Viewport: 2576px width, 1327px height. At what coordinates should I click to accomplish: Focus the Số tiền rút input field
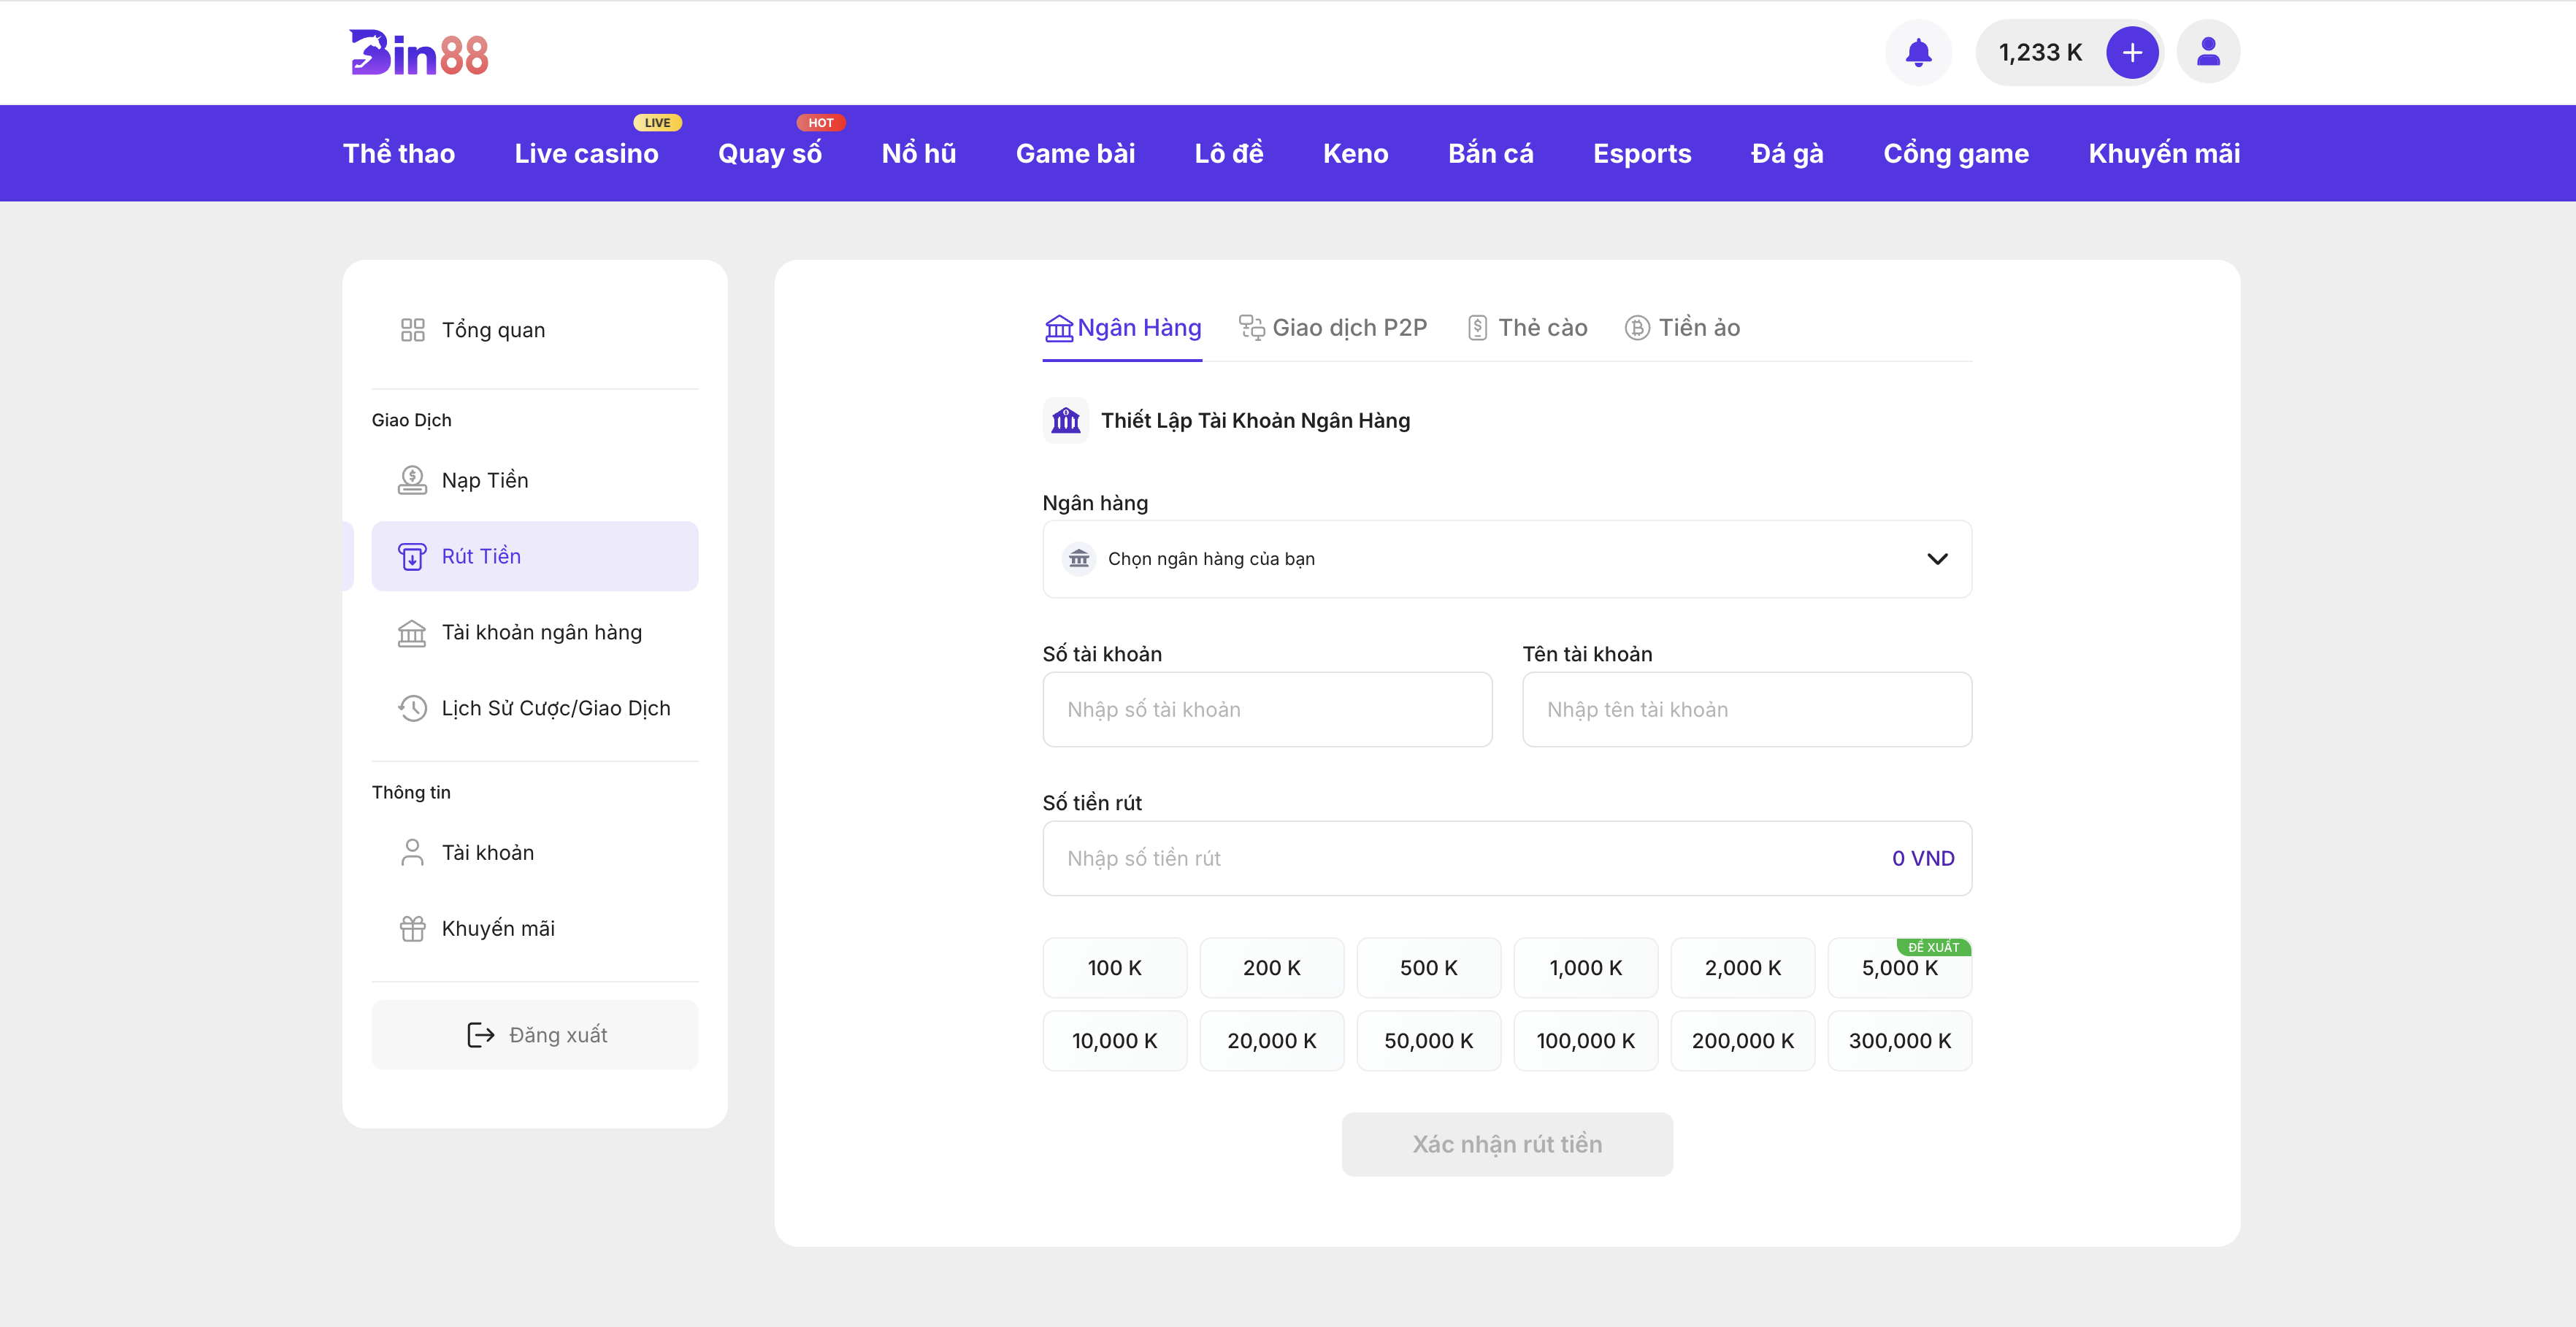tap(1507, 858)
